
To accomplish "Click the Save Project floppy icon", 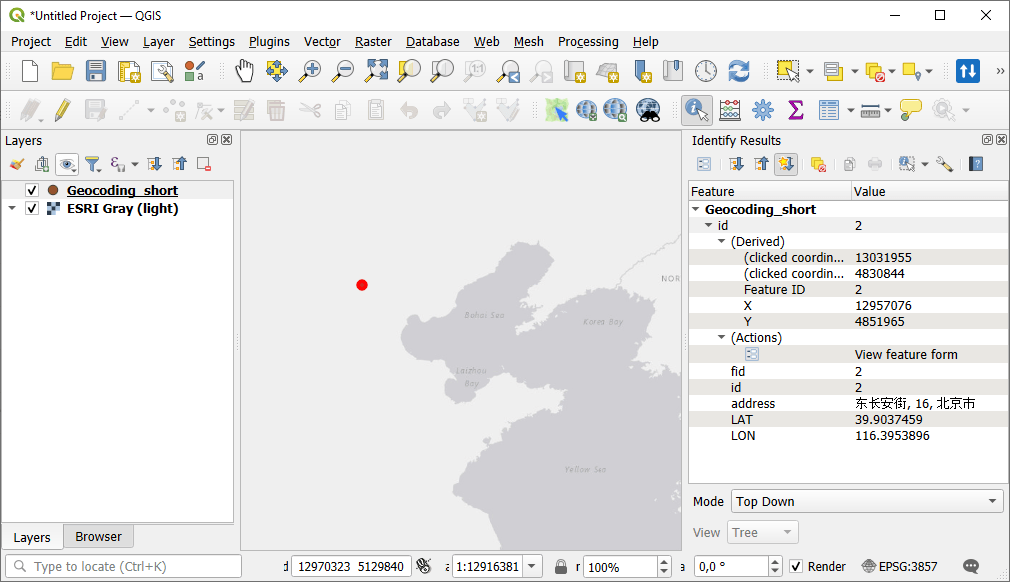I will [95, 71].
